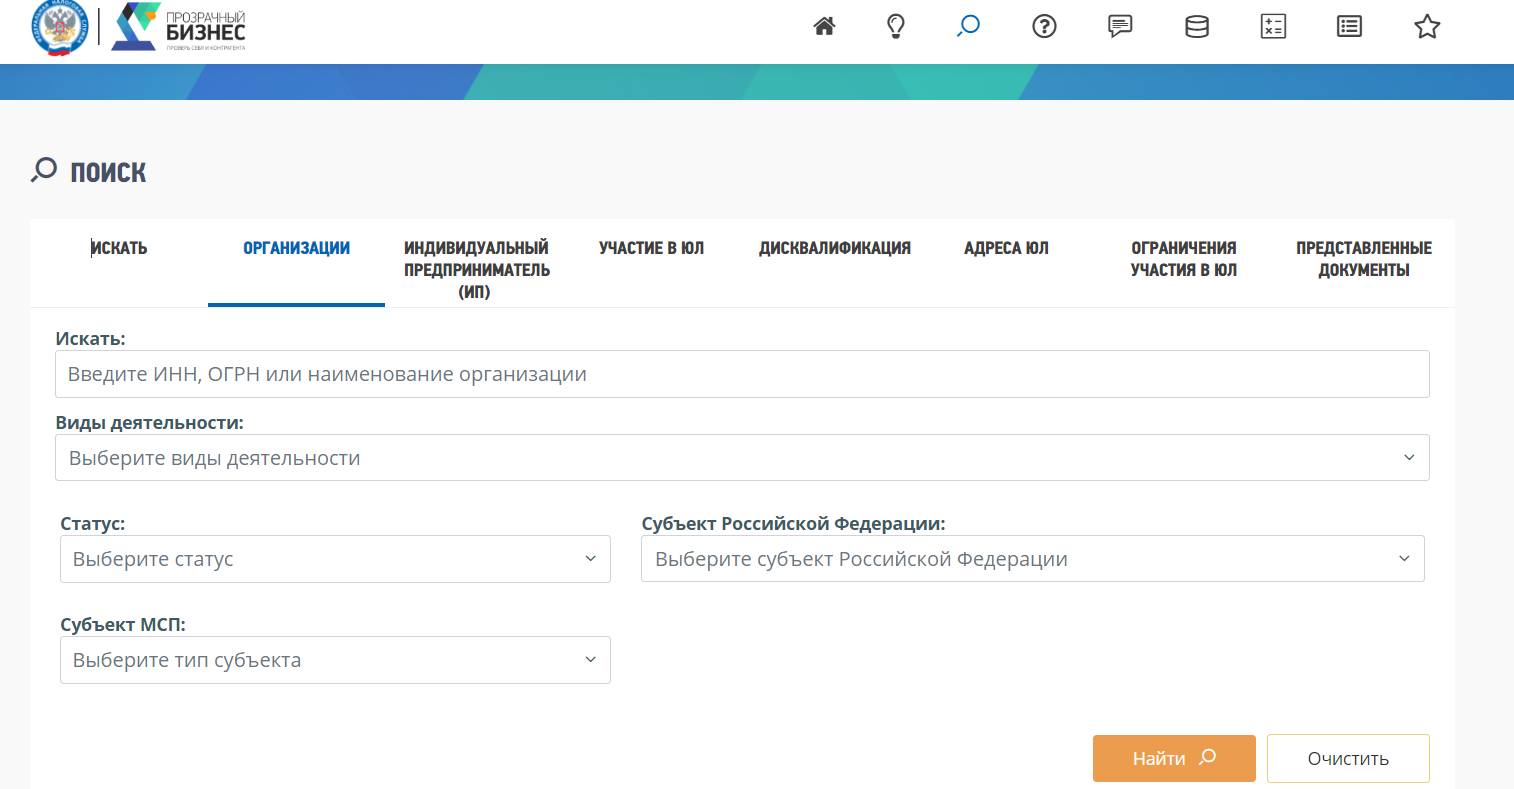Expand the Виды деятельности dropdown
This screenshot has width=1514, height=789.
pos(742,458)
